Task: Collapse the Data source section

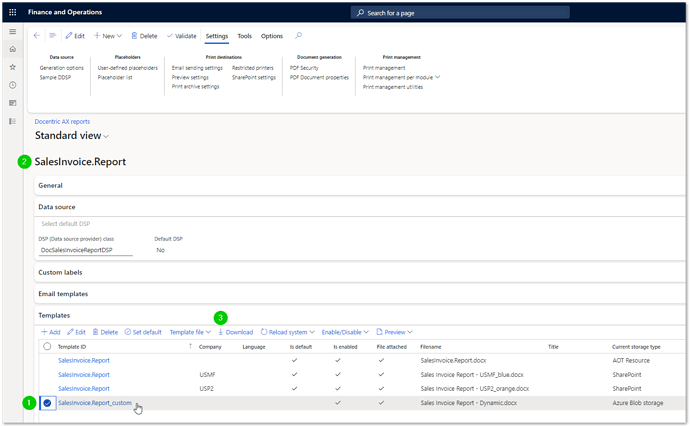Action: pyautogui.click(x=359, y=207)
